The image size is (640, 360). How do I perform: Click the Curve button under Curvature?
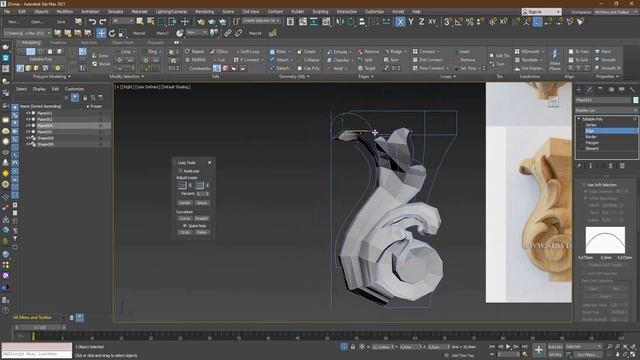point(184,218)
